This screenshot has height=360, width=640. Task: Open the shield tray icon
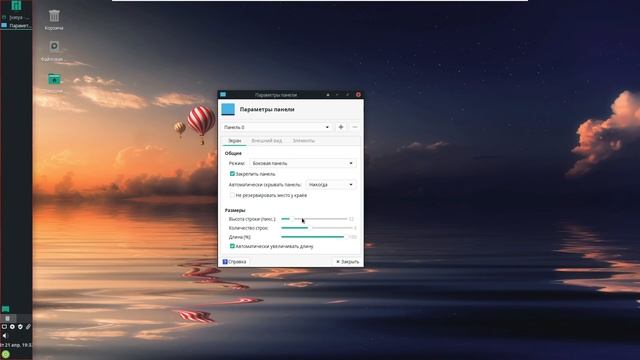click(20, 327)
